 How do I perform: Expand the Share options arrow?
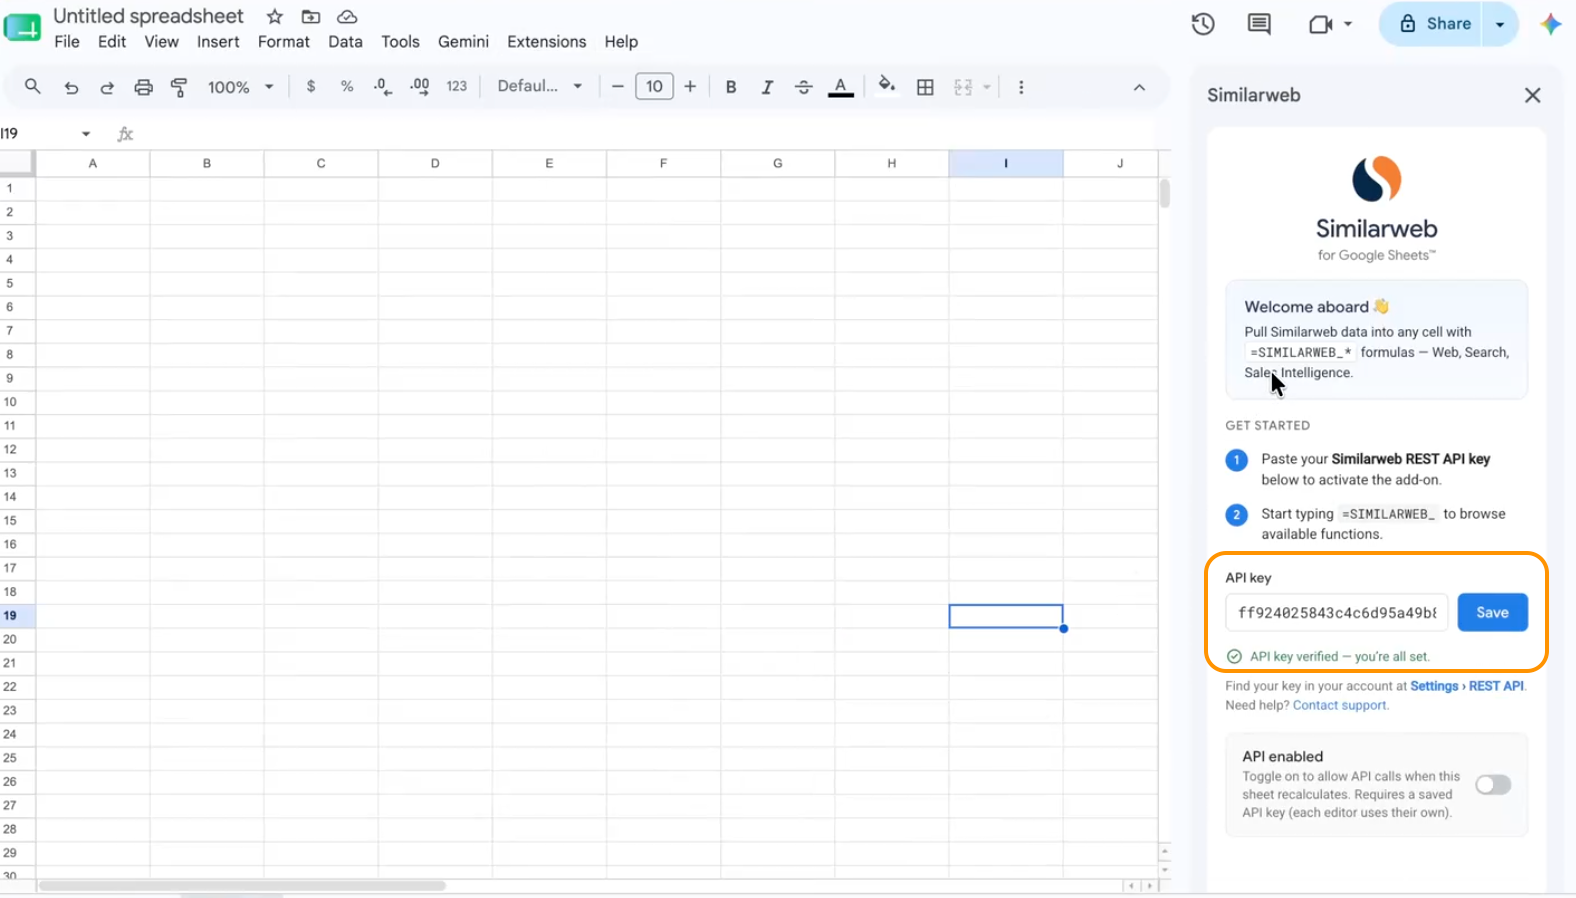(1500, 24)
